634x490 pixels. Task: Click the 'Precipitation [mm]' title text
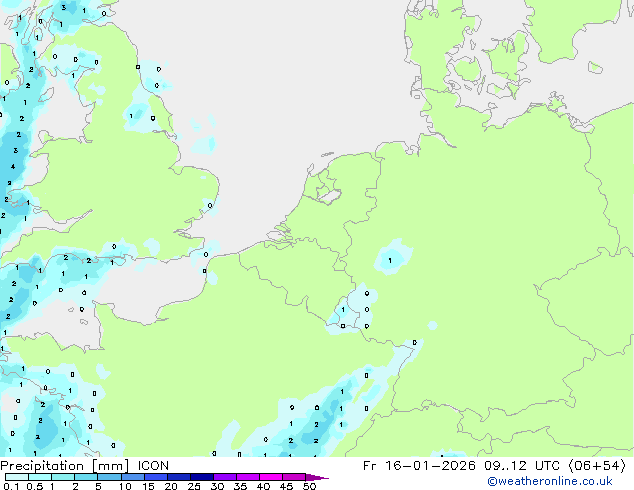pyautogui.click(x=64, y=466)
